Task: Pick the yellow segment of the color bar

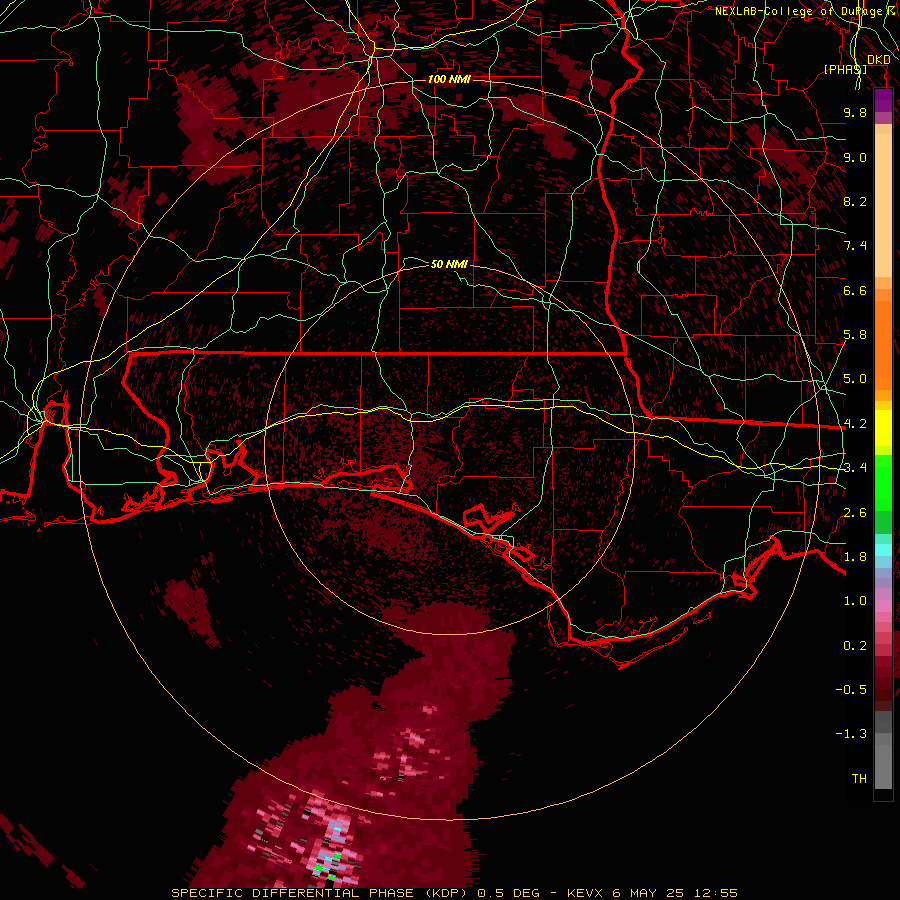Action: point(883,428)
